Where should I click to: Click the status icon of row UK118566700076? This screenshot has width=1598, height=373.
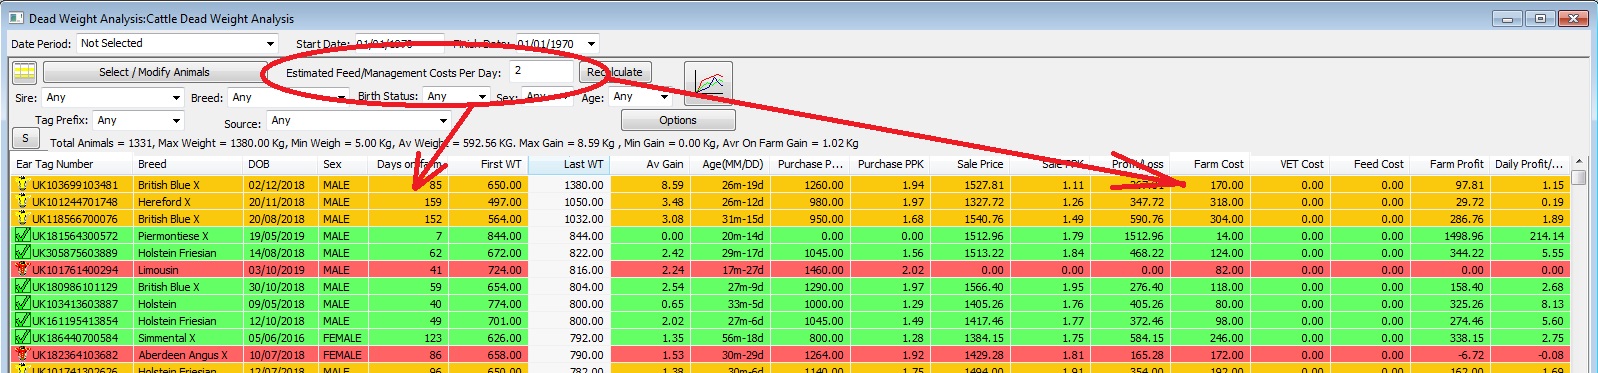pyautogui.click(x=22, y=219)
